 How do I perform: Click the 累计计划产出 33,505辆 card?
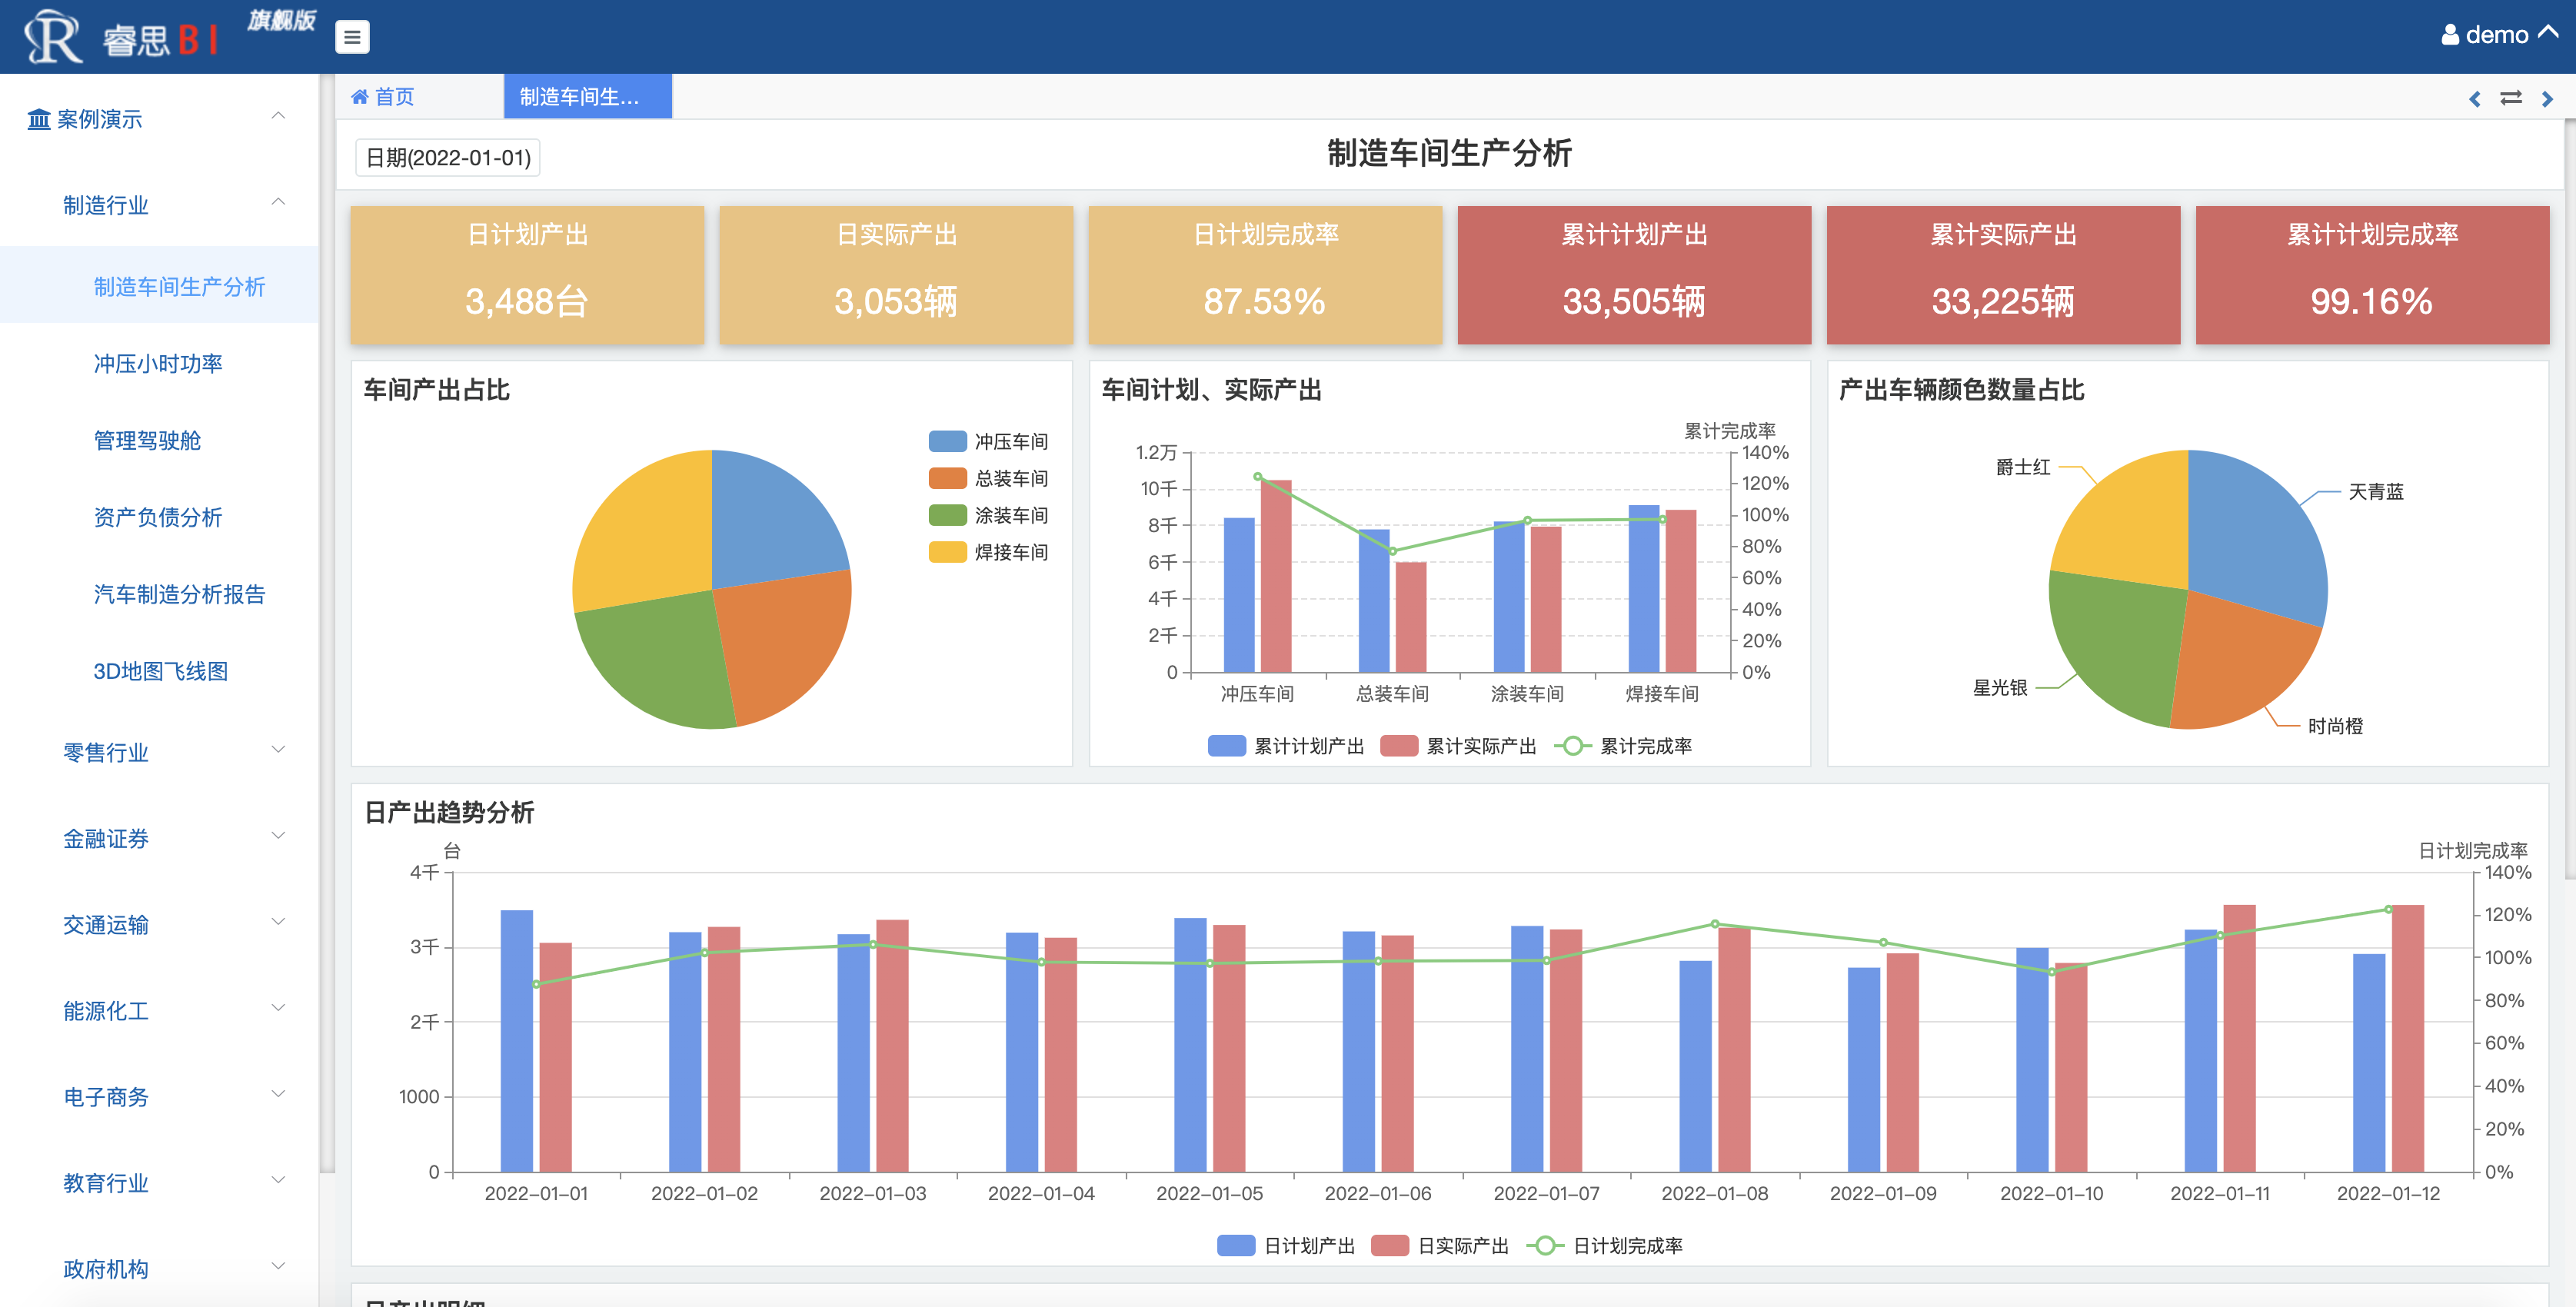tap(1634, 275)
